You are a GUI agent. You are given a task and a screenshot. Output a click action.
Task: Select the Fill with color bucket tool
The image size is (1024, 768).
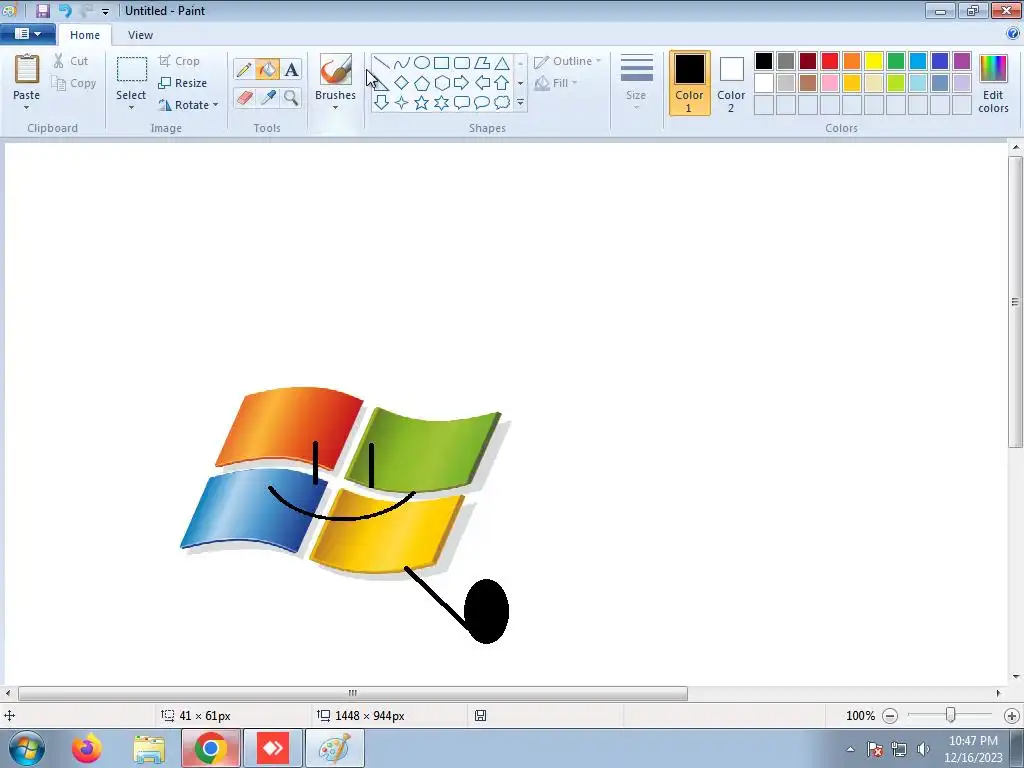tap(268, 69)
